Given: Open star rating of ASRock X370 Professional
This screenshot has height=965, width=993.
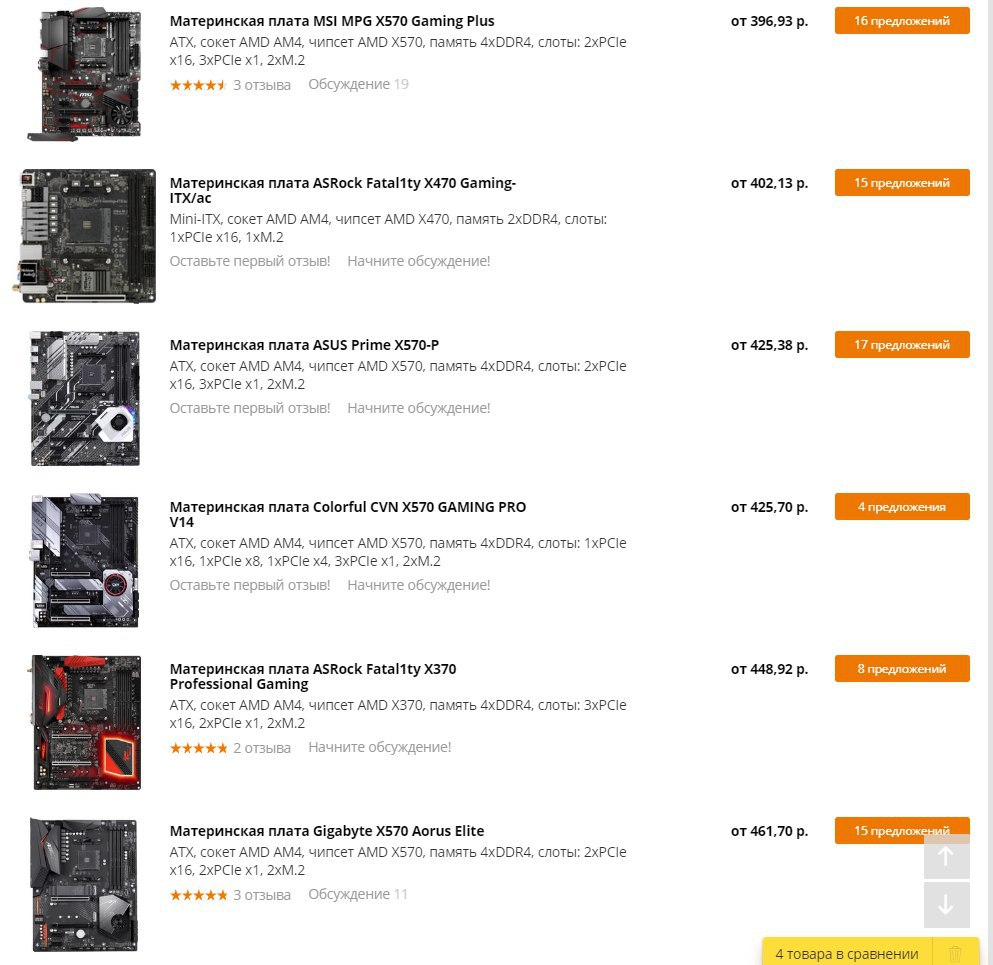Looking at the screenshot, I should pos(198,748).
